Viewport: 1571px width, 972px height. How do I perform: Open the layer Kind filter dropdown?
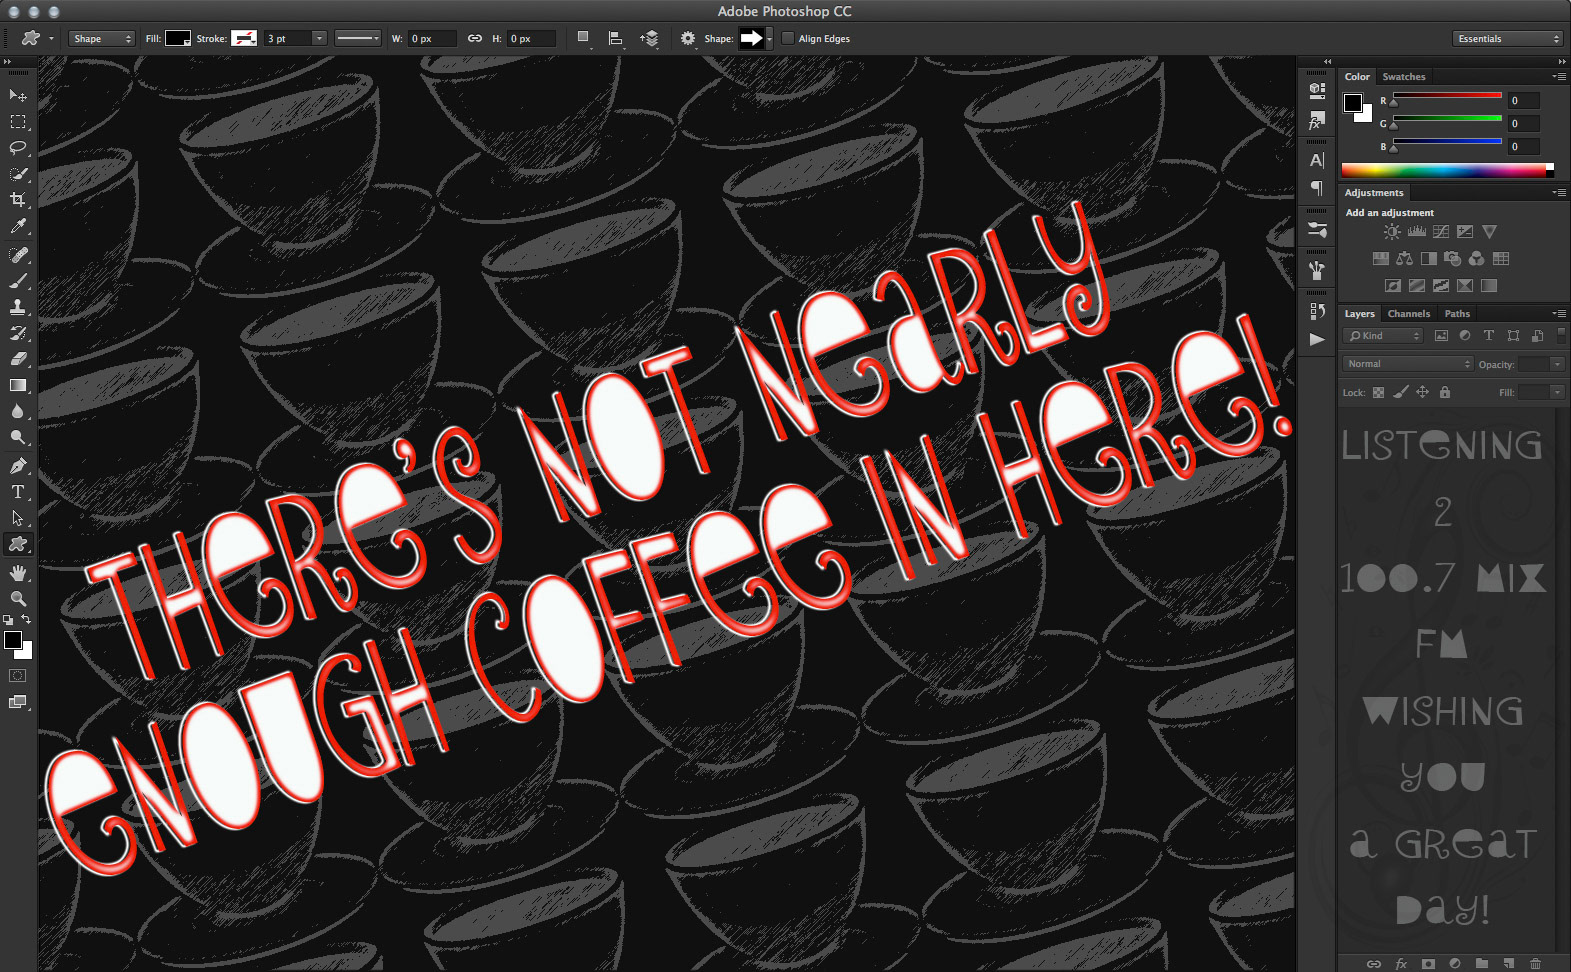(1383, 336)
